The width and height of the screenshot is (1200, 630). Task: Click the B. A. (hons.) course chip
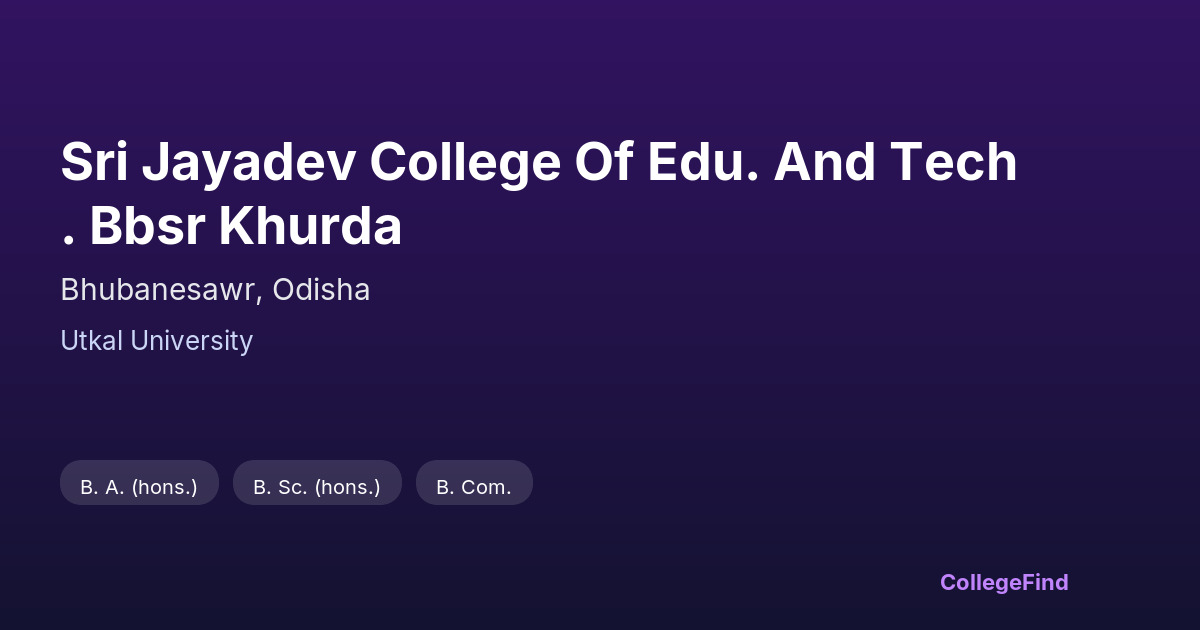click(x=139, y=487)
